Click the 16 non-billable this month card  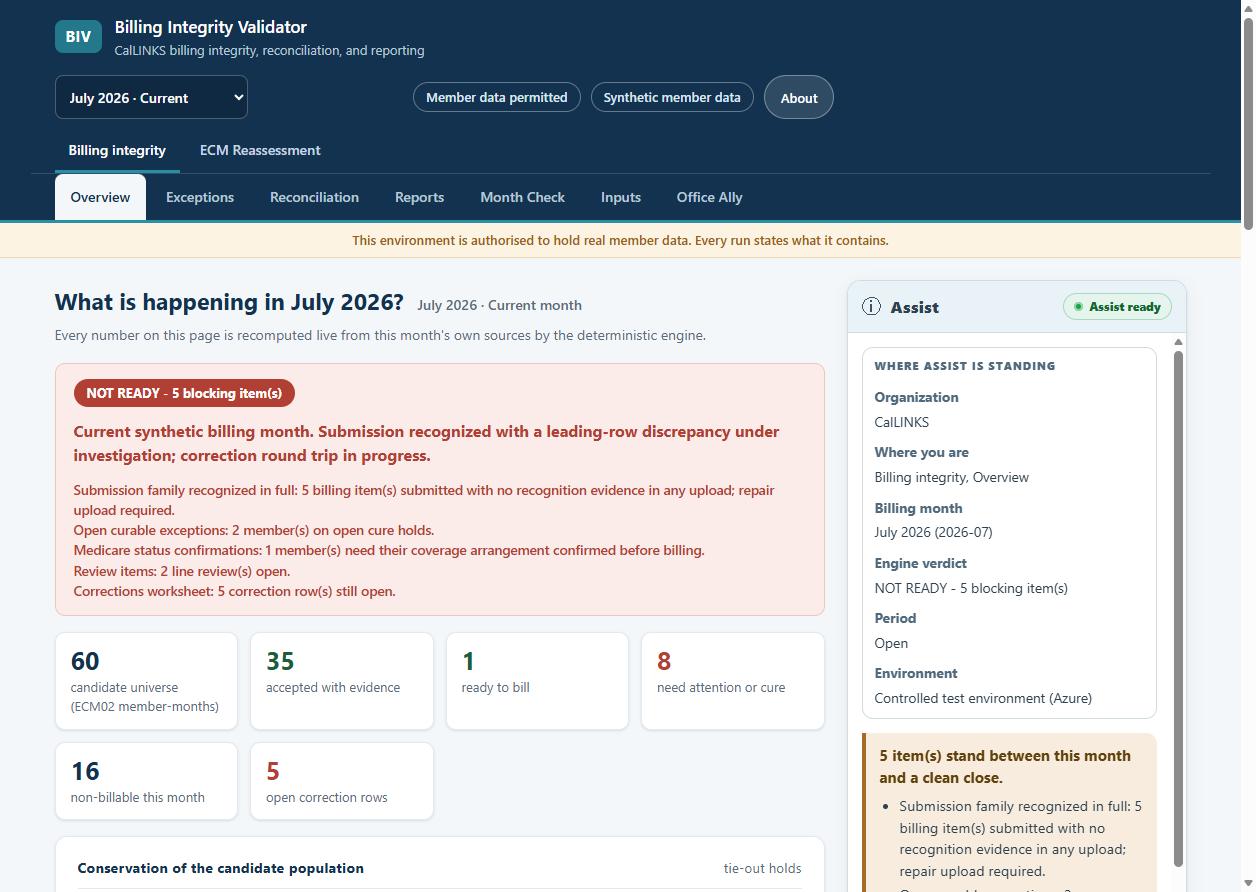point(146,781)
